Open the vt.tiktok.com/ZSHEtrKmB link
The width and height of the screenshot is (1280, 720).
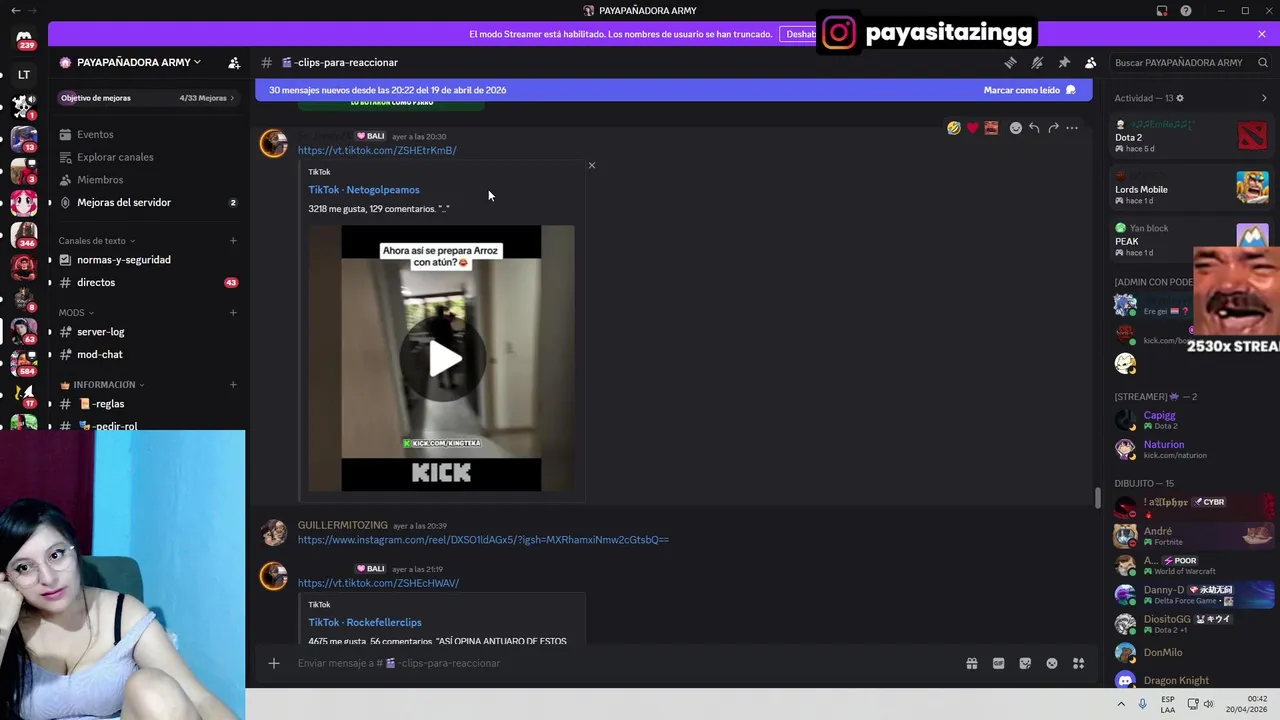click(377, 150)
